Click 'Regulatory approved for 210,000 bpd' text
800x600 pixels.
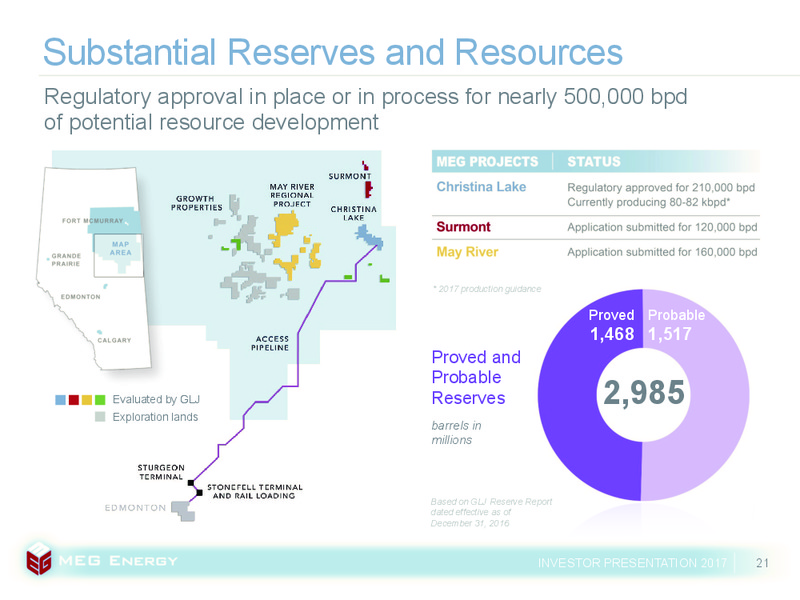[x=661, y=188]
